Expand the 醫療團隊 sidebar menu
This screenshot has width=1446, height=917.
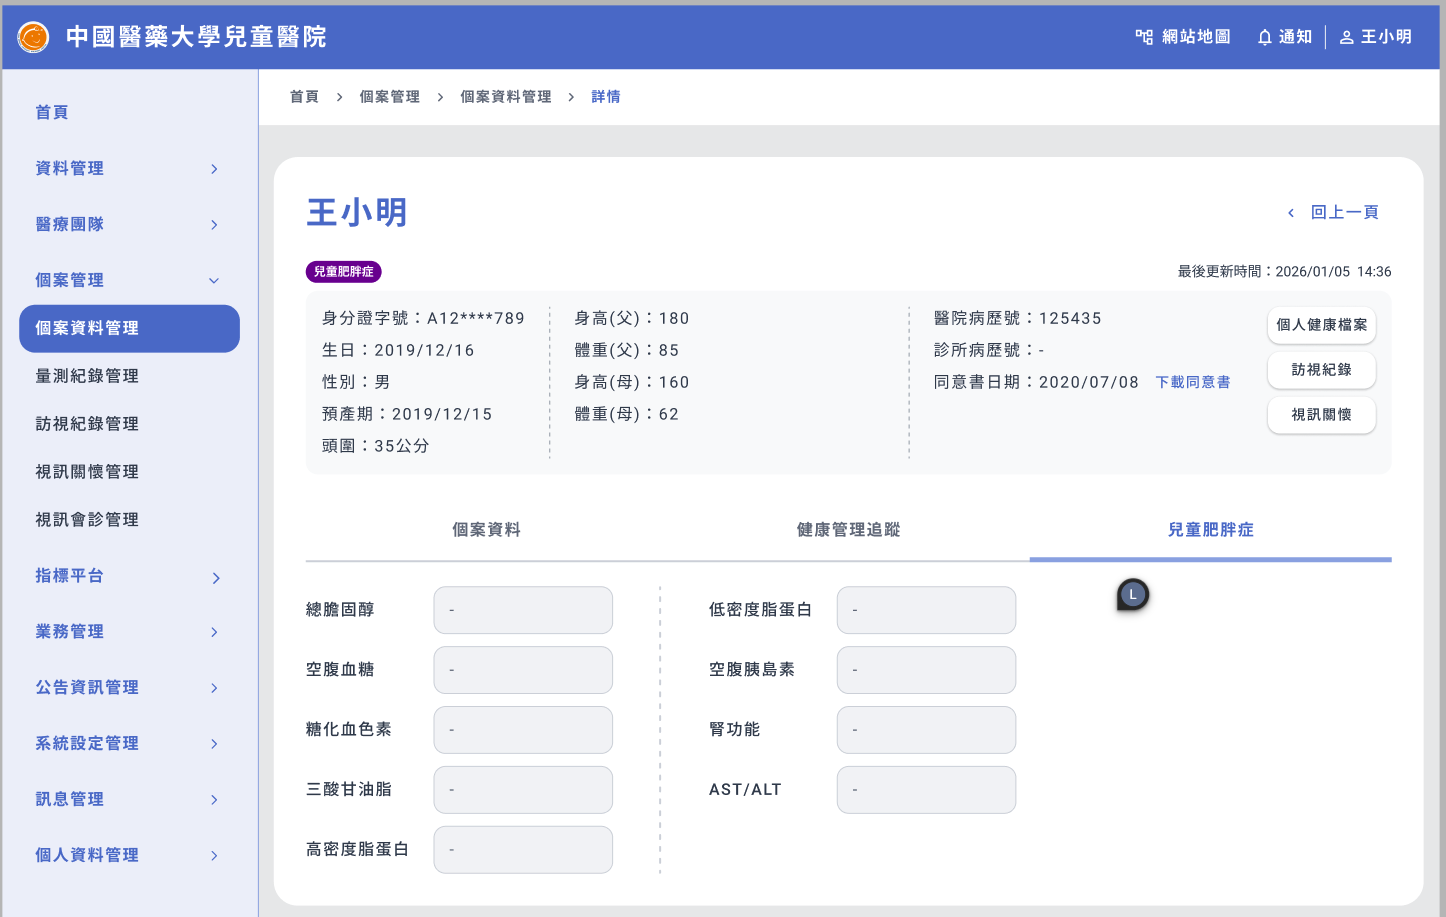[x=127, y=225]
